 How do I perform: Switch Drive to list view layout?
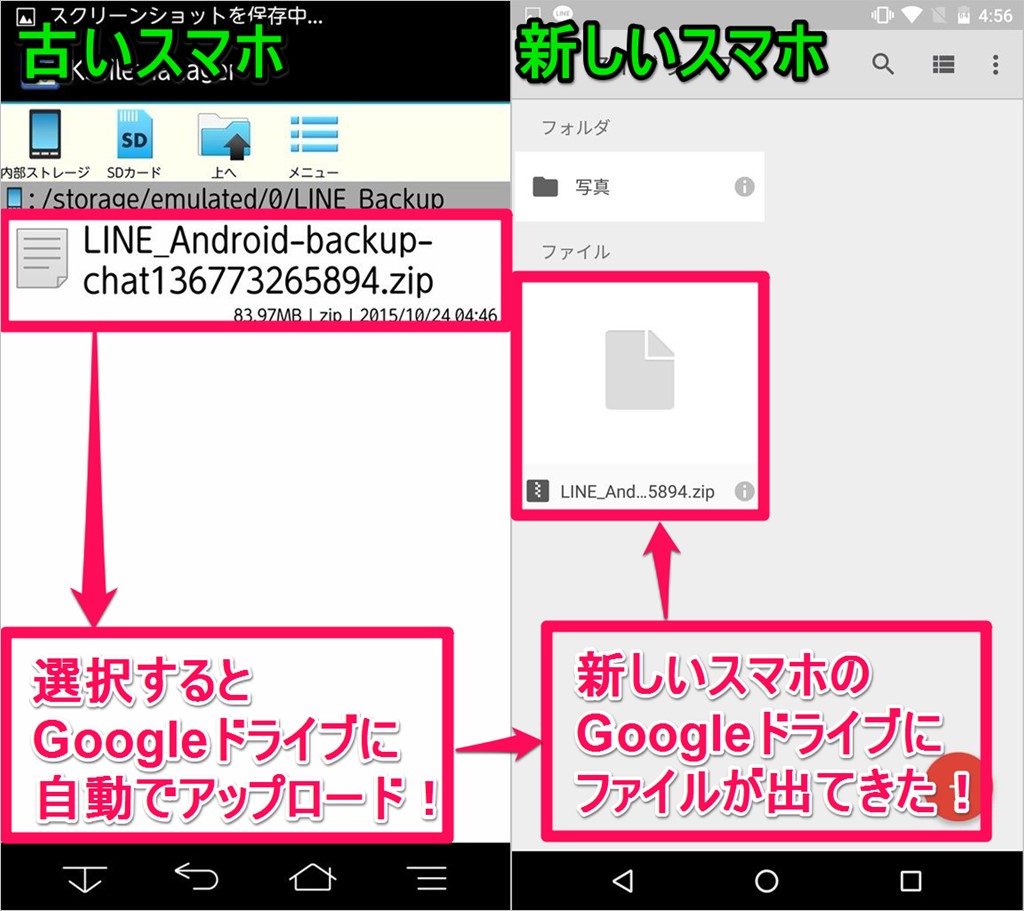click(943, 65)
